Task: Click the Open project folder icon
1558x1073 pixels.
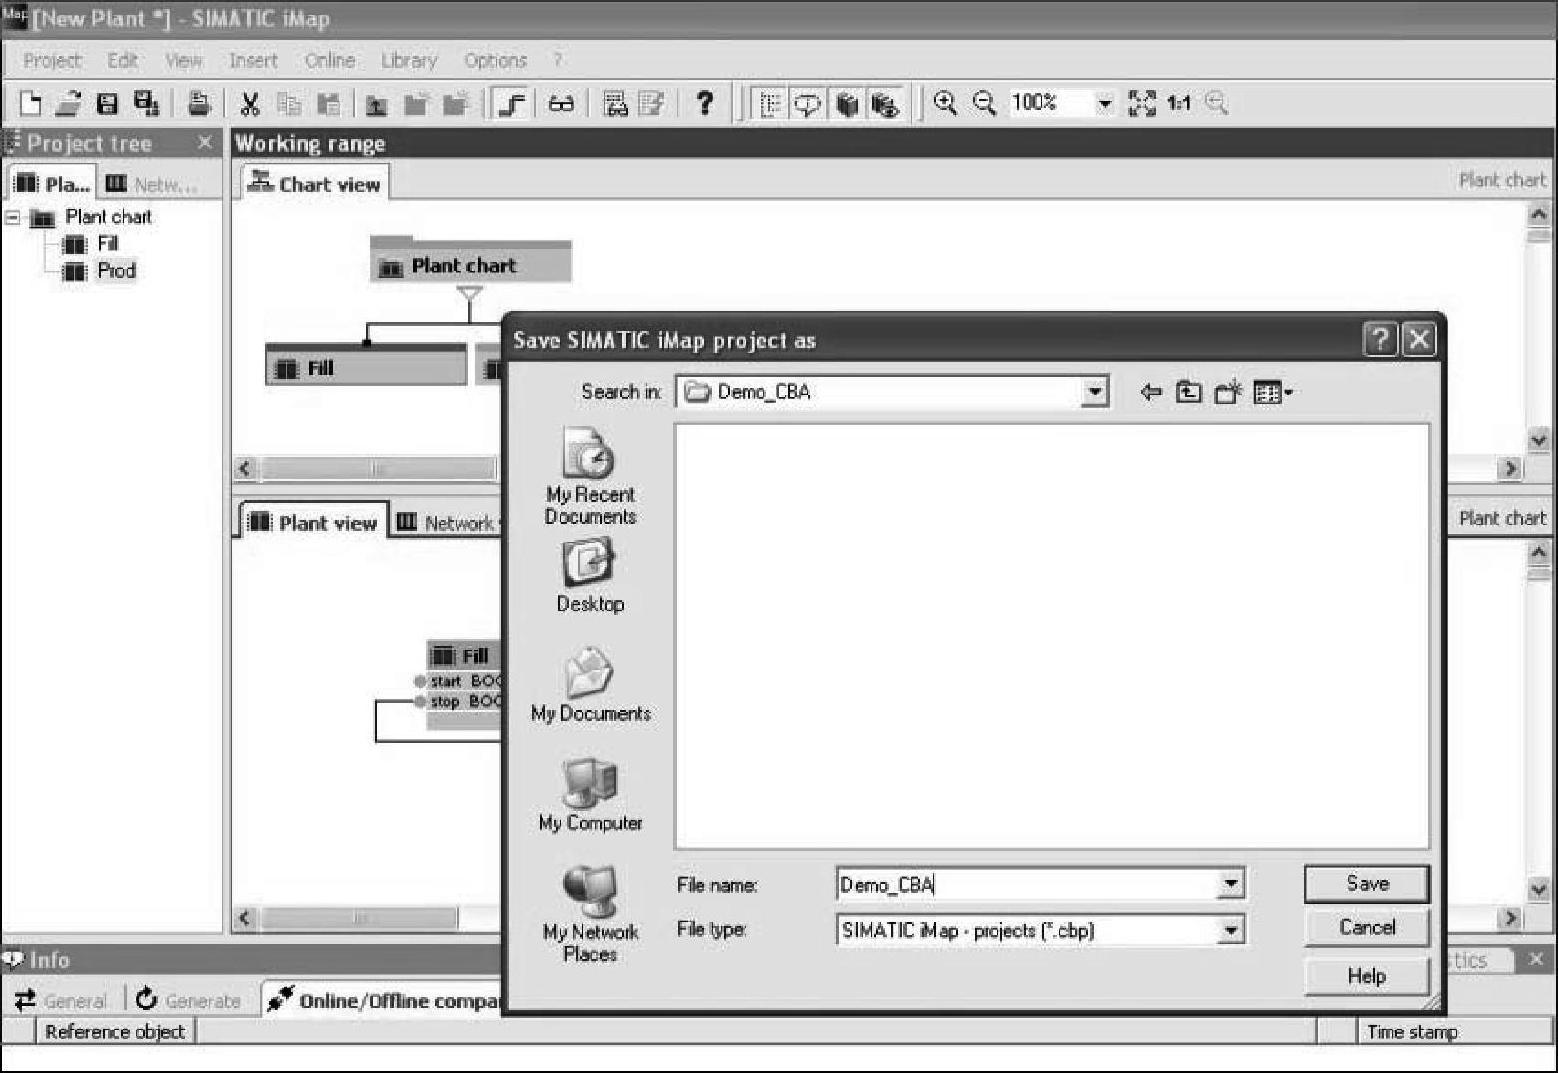Action: click(x=68, y=103)
